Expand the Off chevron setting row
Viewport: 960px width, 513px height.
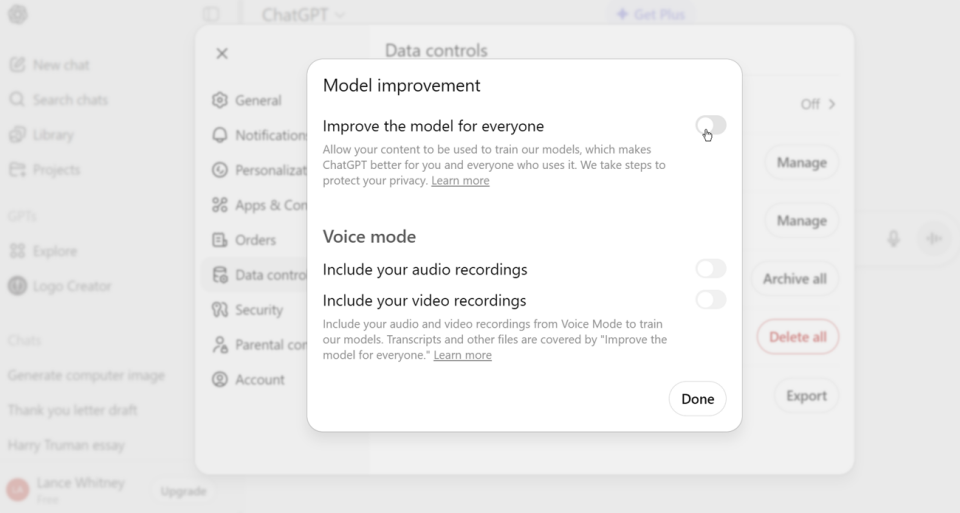click(x=818, y=104)
